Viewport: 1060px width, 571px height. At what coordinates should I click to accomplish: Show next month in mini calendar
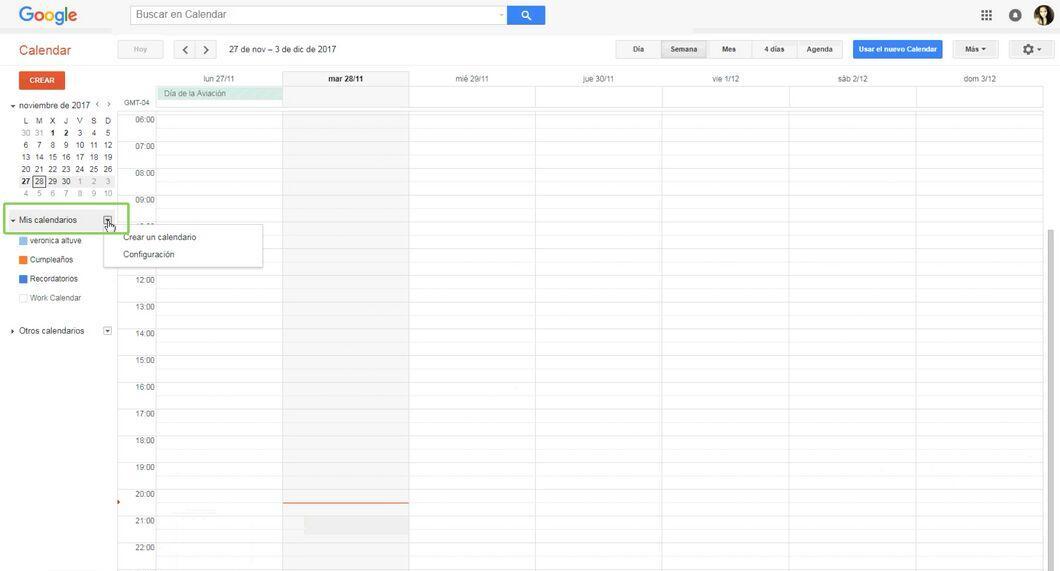(108, 105)
